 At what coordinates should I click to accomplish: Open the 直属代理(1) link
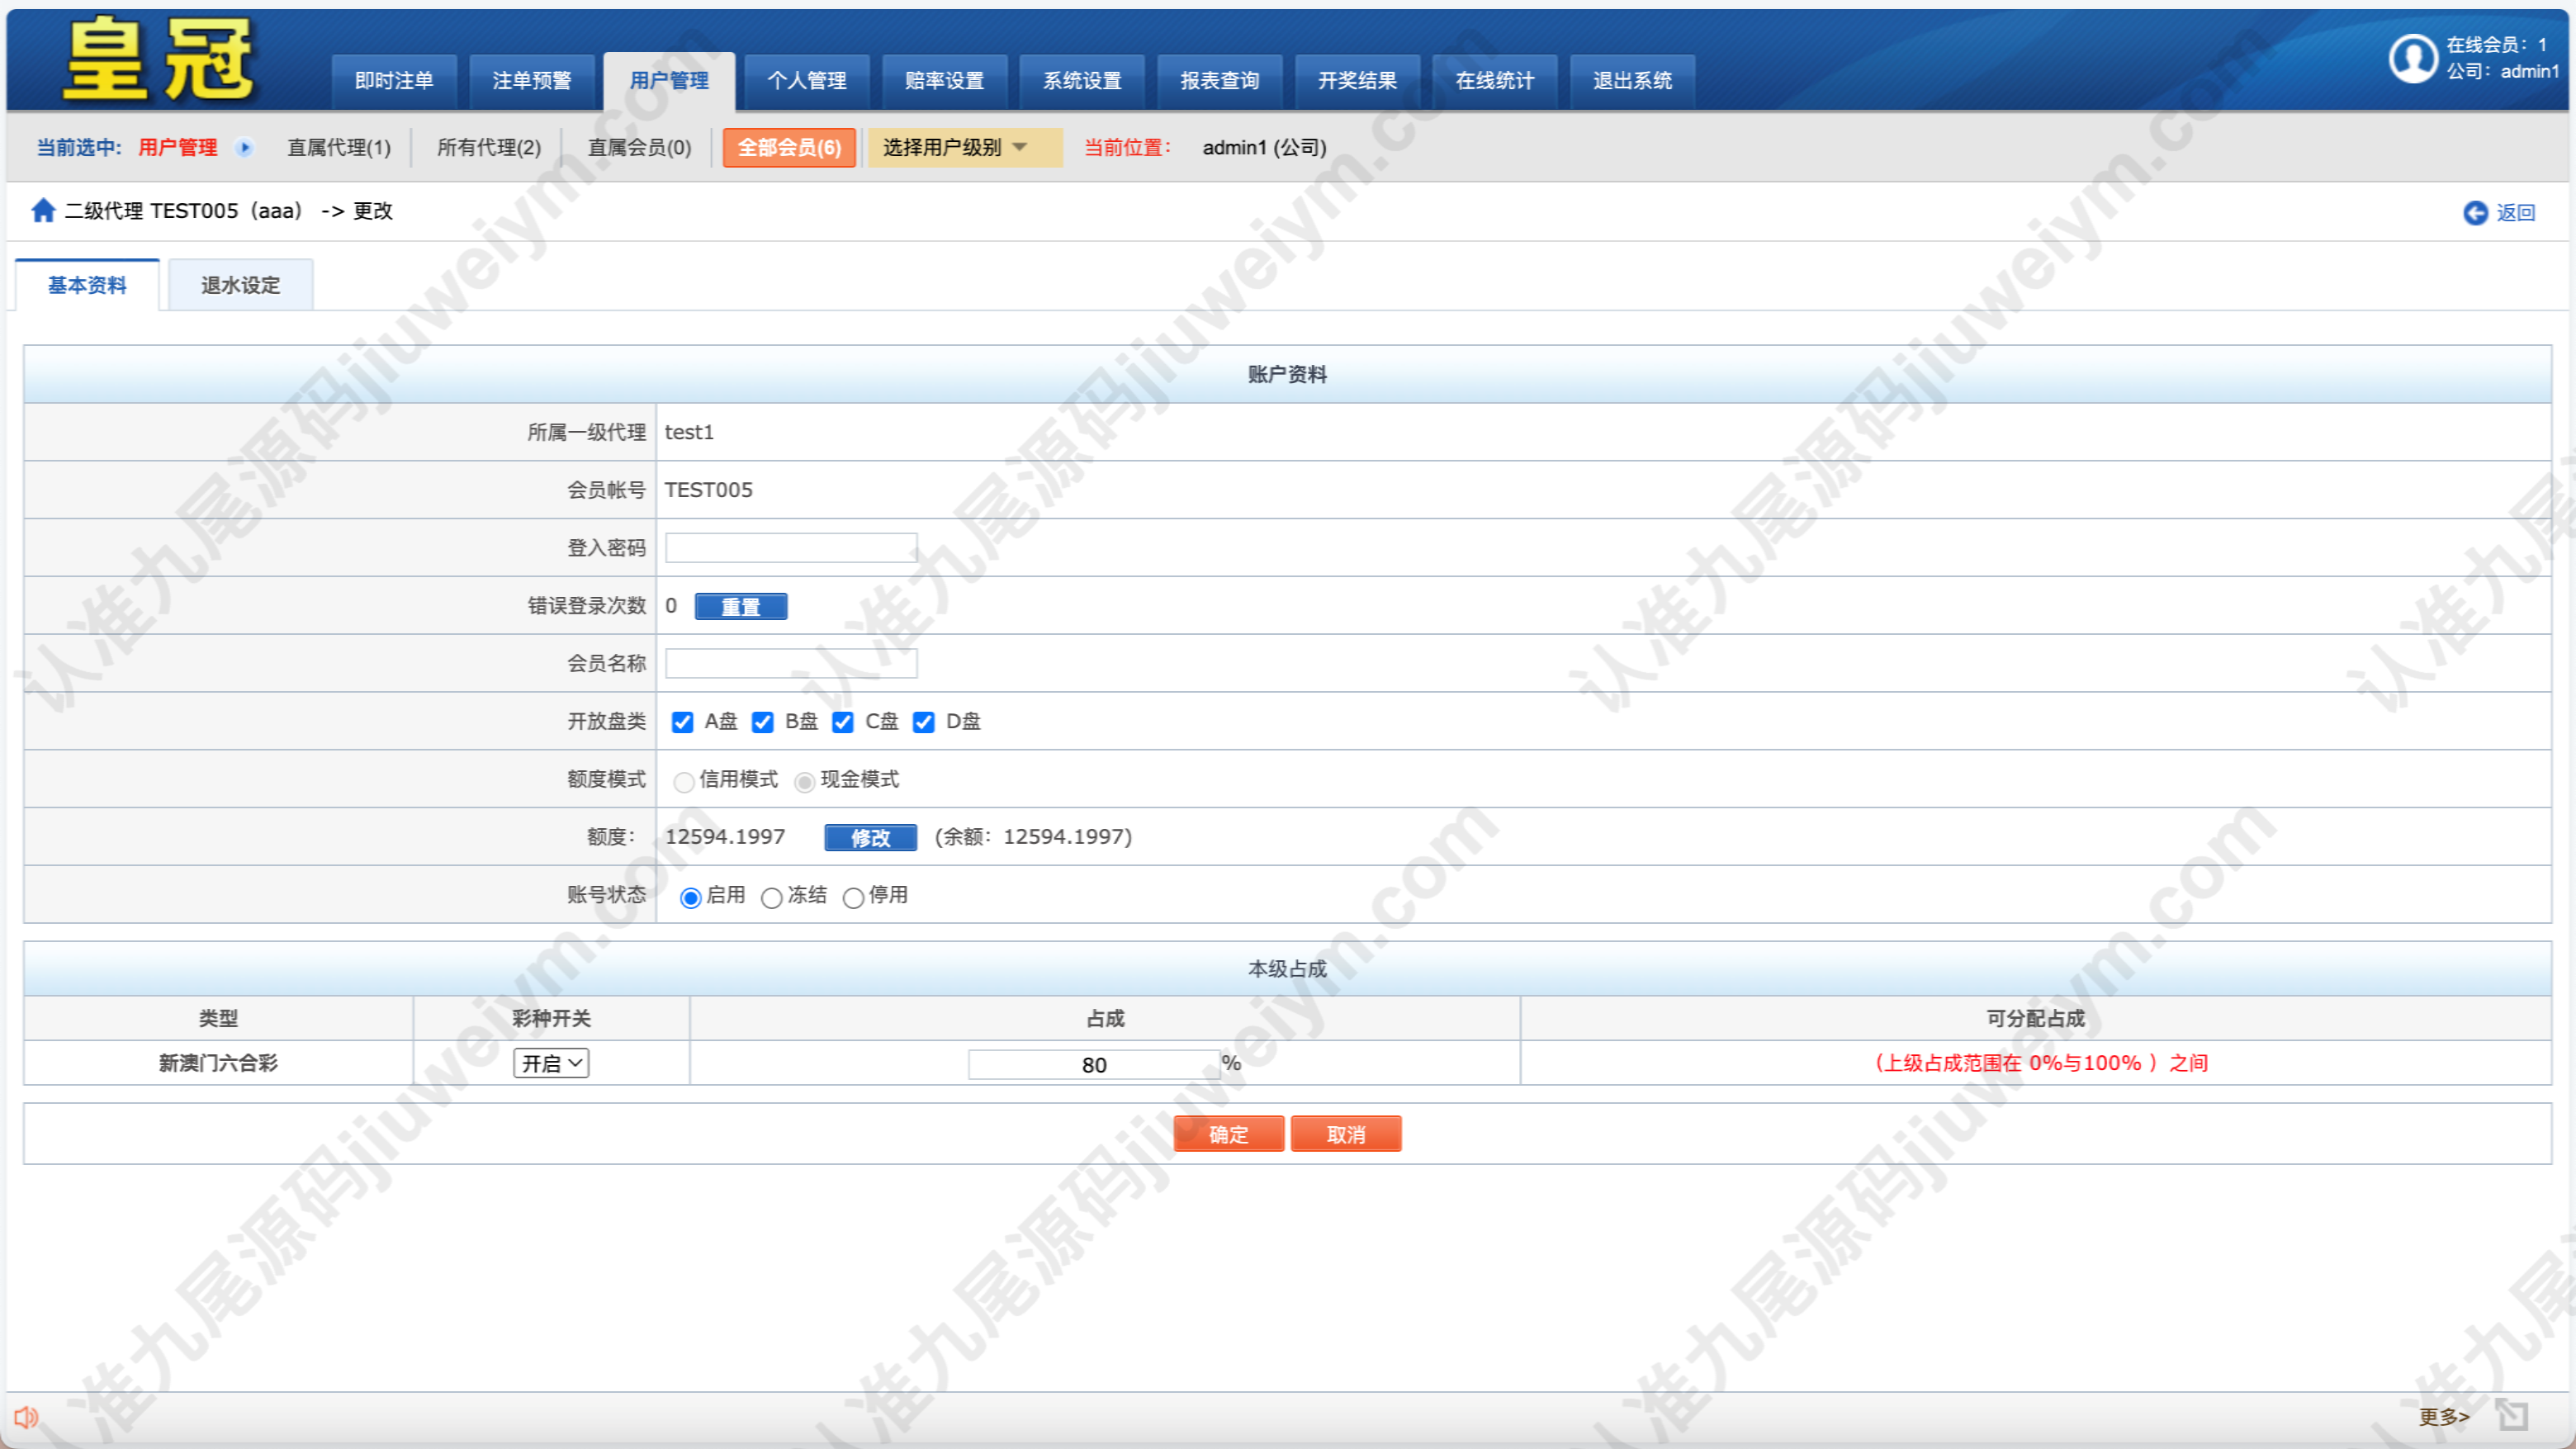(339, 148)
